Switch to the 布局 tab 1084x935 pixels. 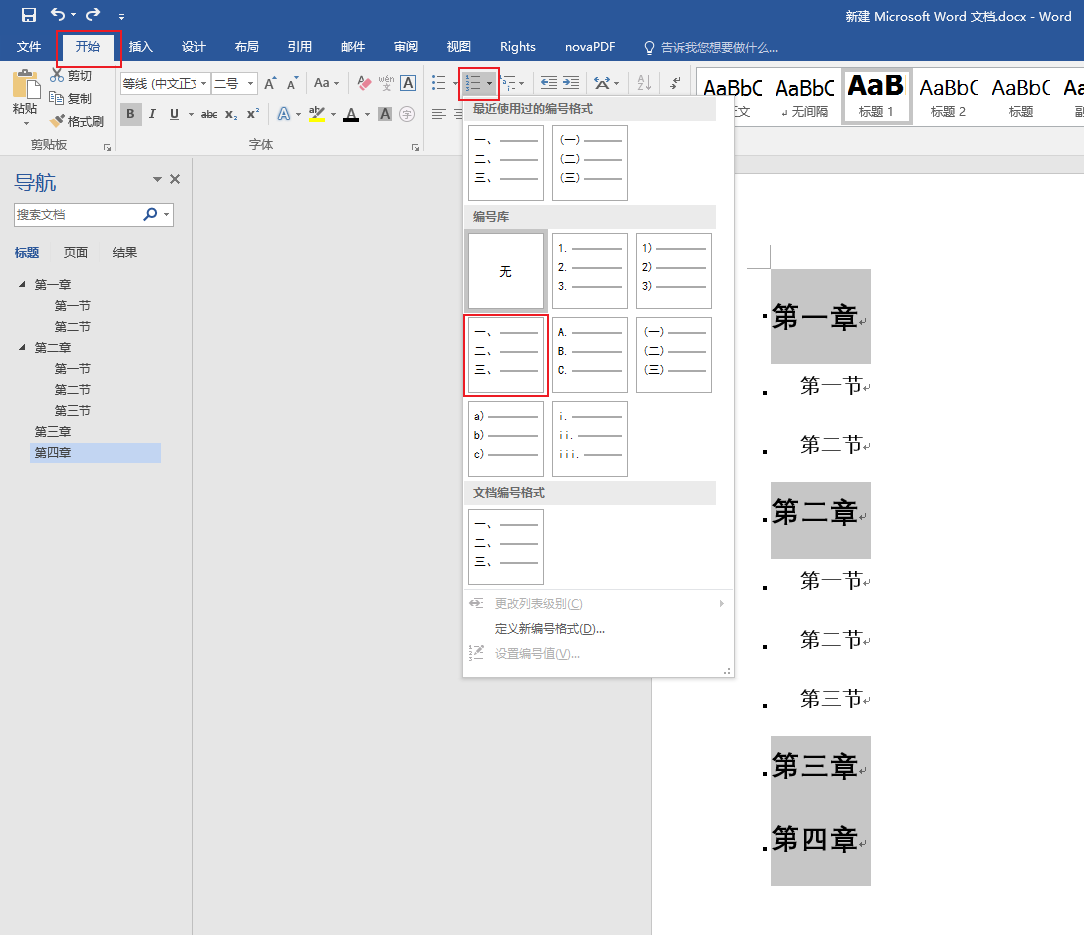(247, 47)
